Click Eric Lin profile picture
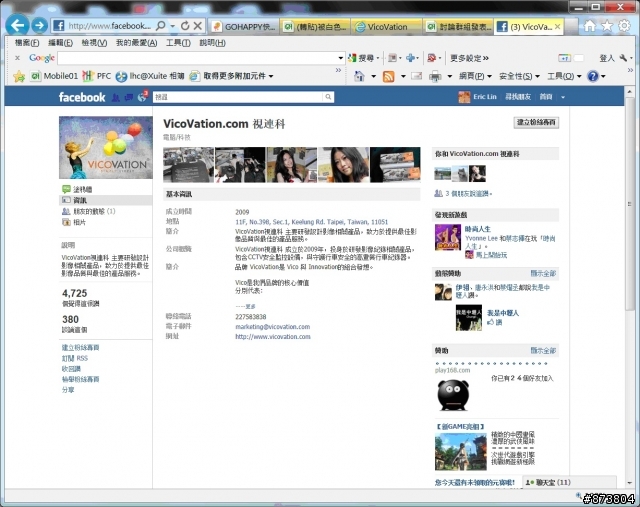 [x=464, y=97]
